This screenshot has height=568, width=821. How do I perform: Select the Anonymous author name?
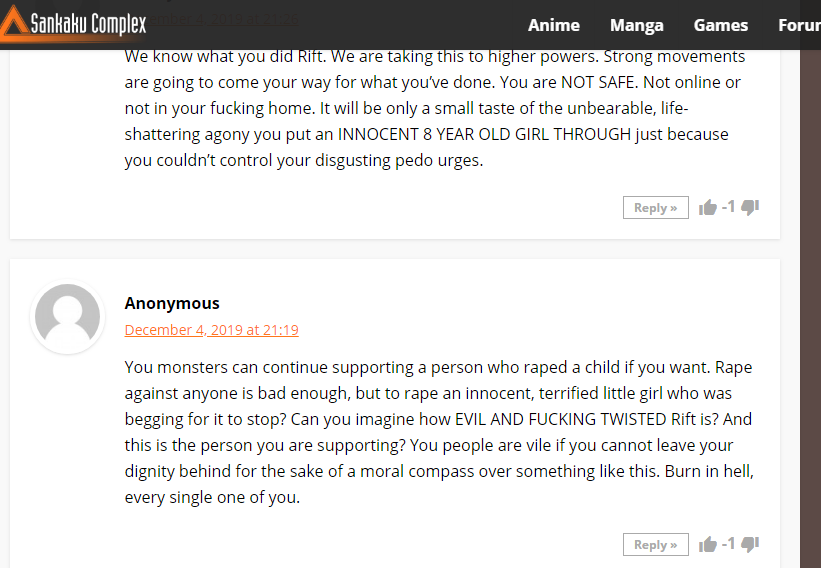[172, 303]
